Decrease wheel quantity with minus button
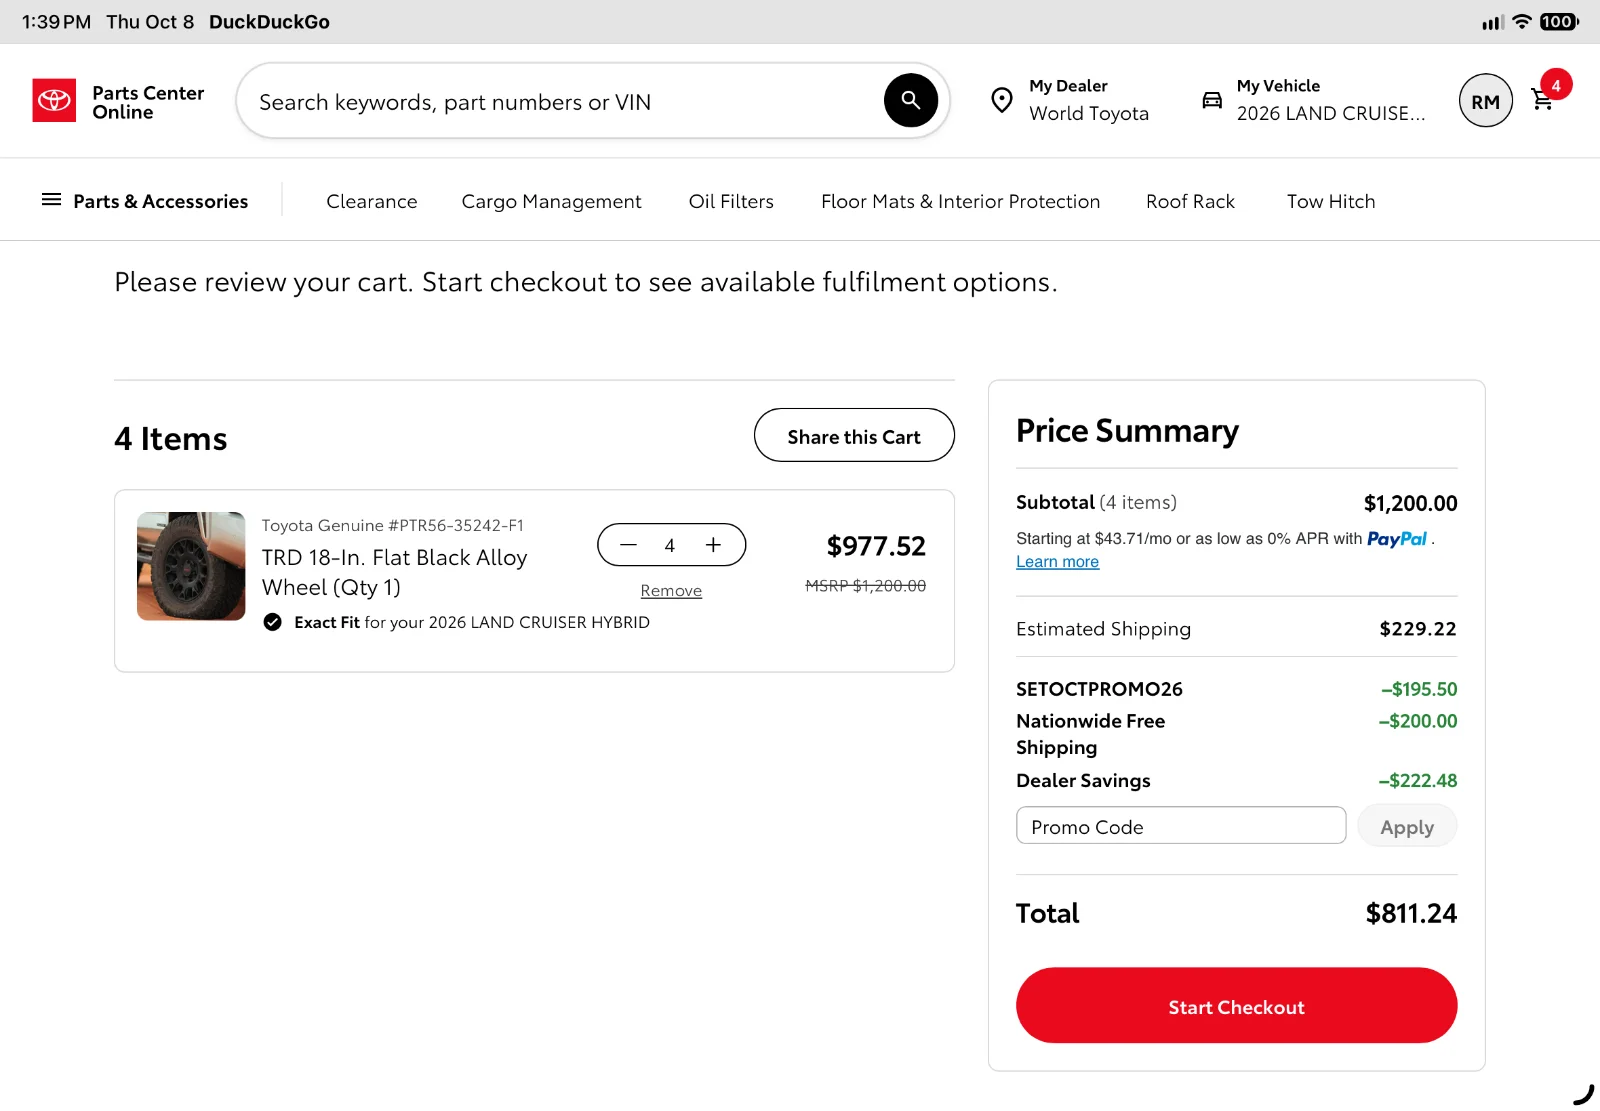 coord(628,545)
